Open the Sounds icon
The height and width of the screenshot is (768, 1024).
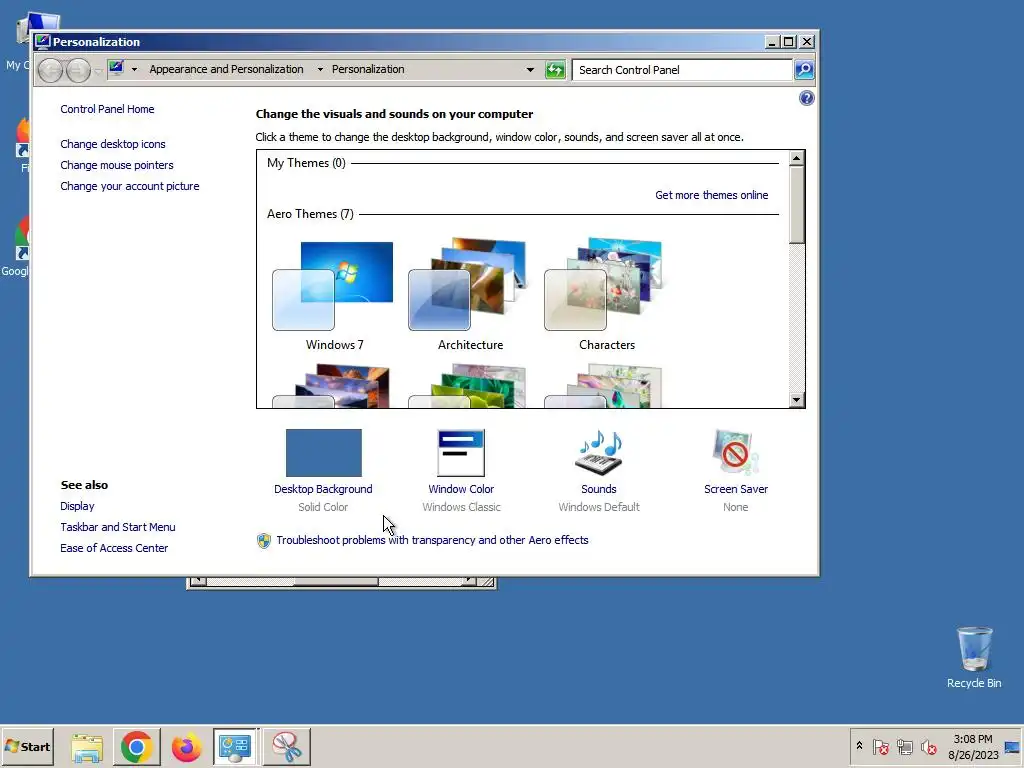coord(599,453)
